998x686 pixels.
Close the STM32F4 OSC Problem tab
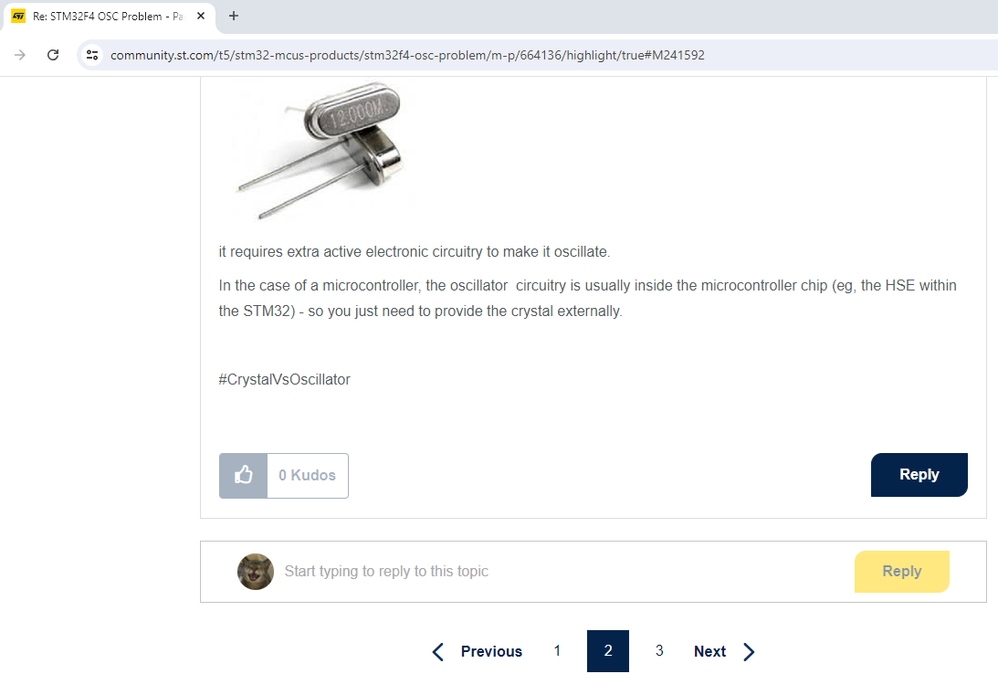coord(200,16)
